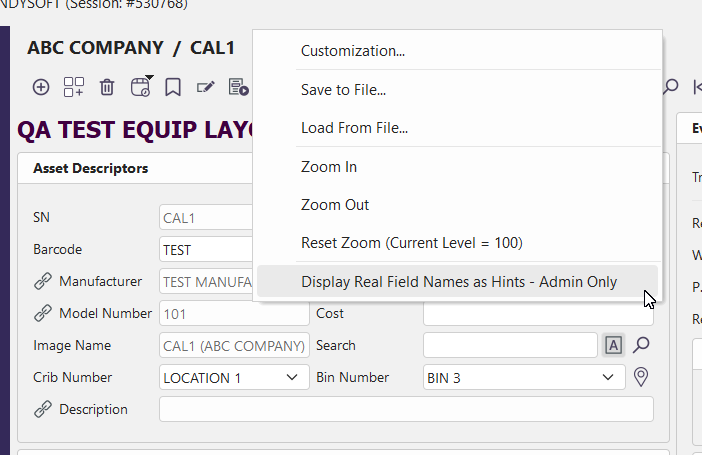This screenshot has width=702, height=455.
Task: Open the calendar schedule toolbar icon
Action: 140,87
